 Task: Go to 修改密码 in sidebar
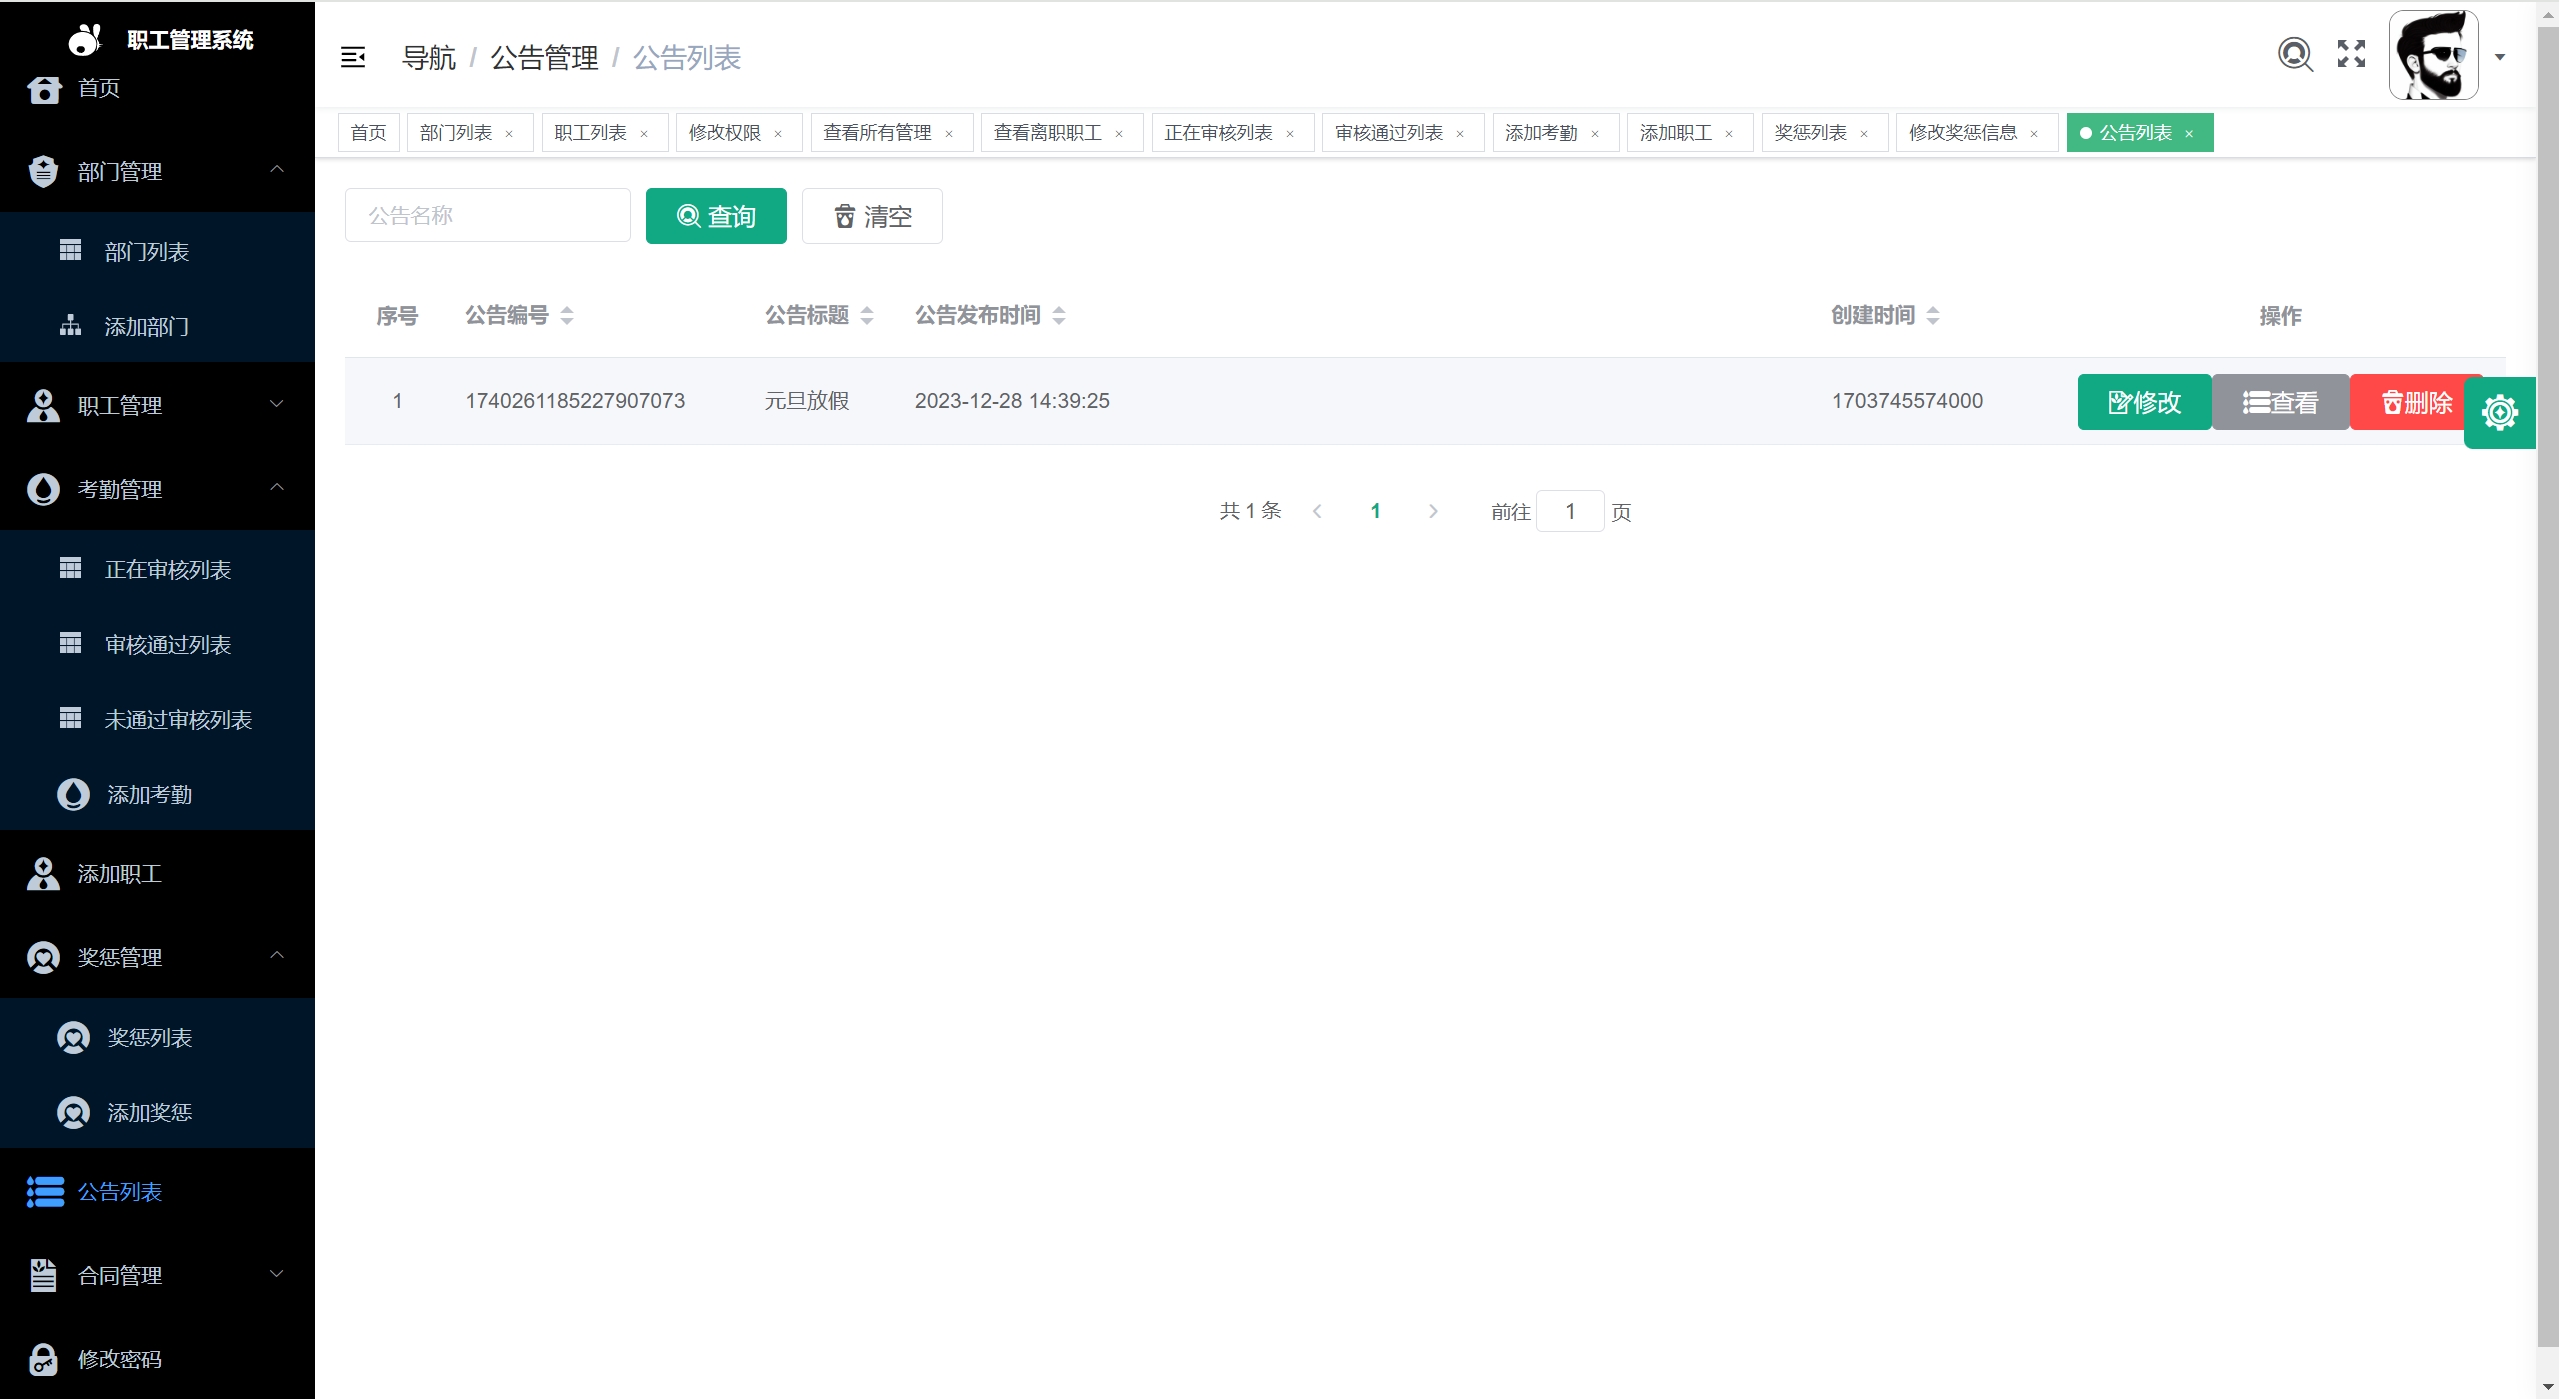(x=119, y=1359)
